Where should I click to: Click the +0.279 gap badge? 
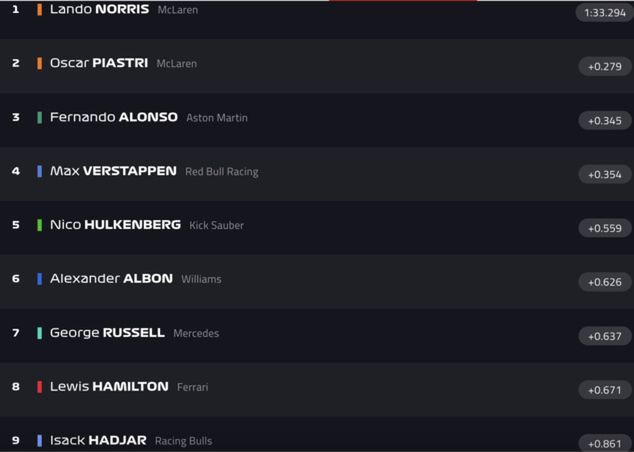pyautogui.click(x=604, y=67)
